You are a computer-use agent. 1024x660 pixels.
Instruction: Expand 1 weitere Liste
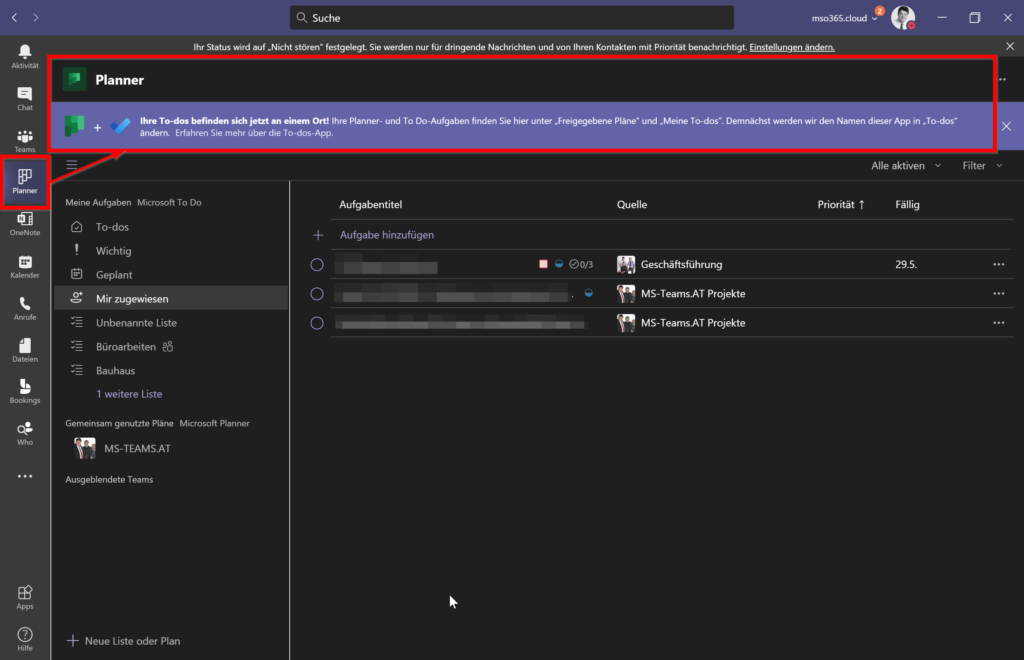point(129,394)
